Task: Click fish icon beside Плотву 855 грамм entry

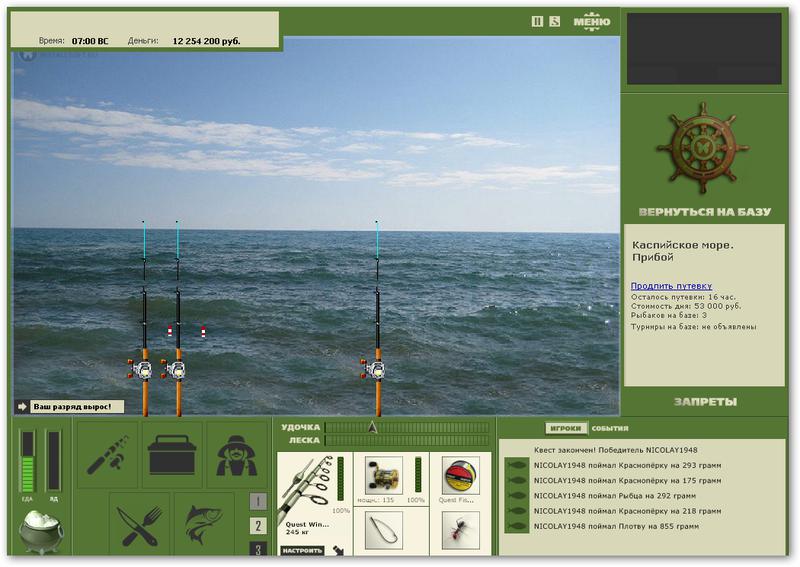Action: 516,526
